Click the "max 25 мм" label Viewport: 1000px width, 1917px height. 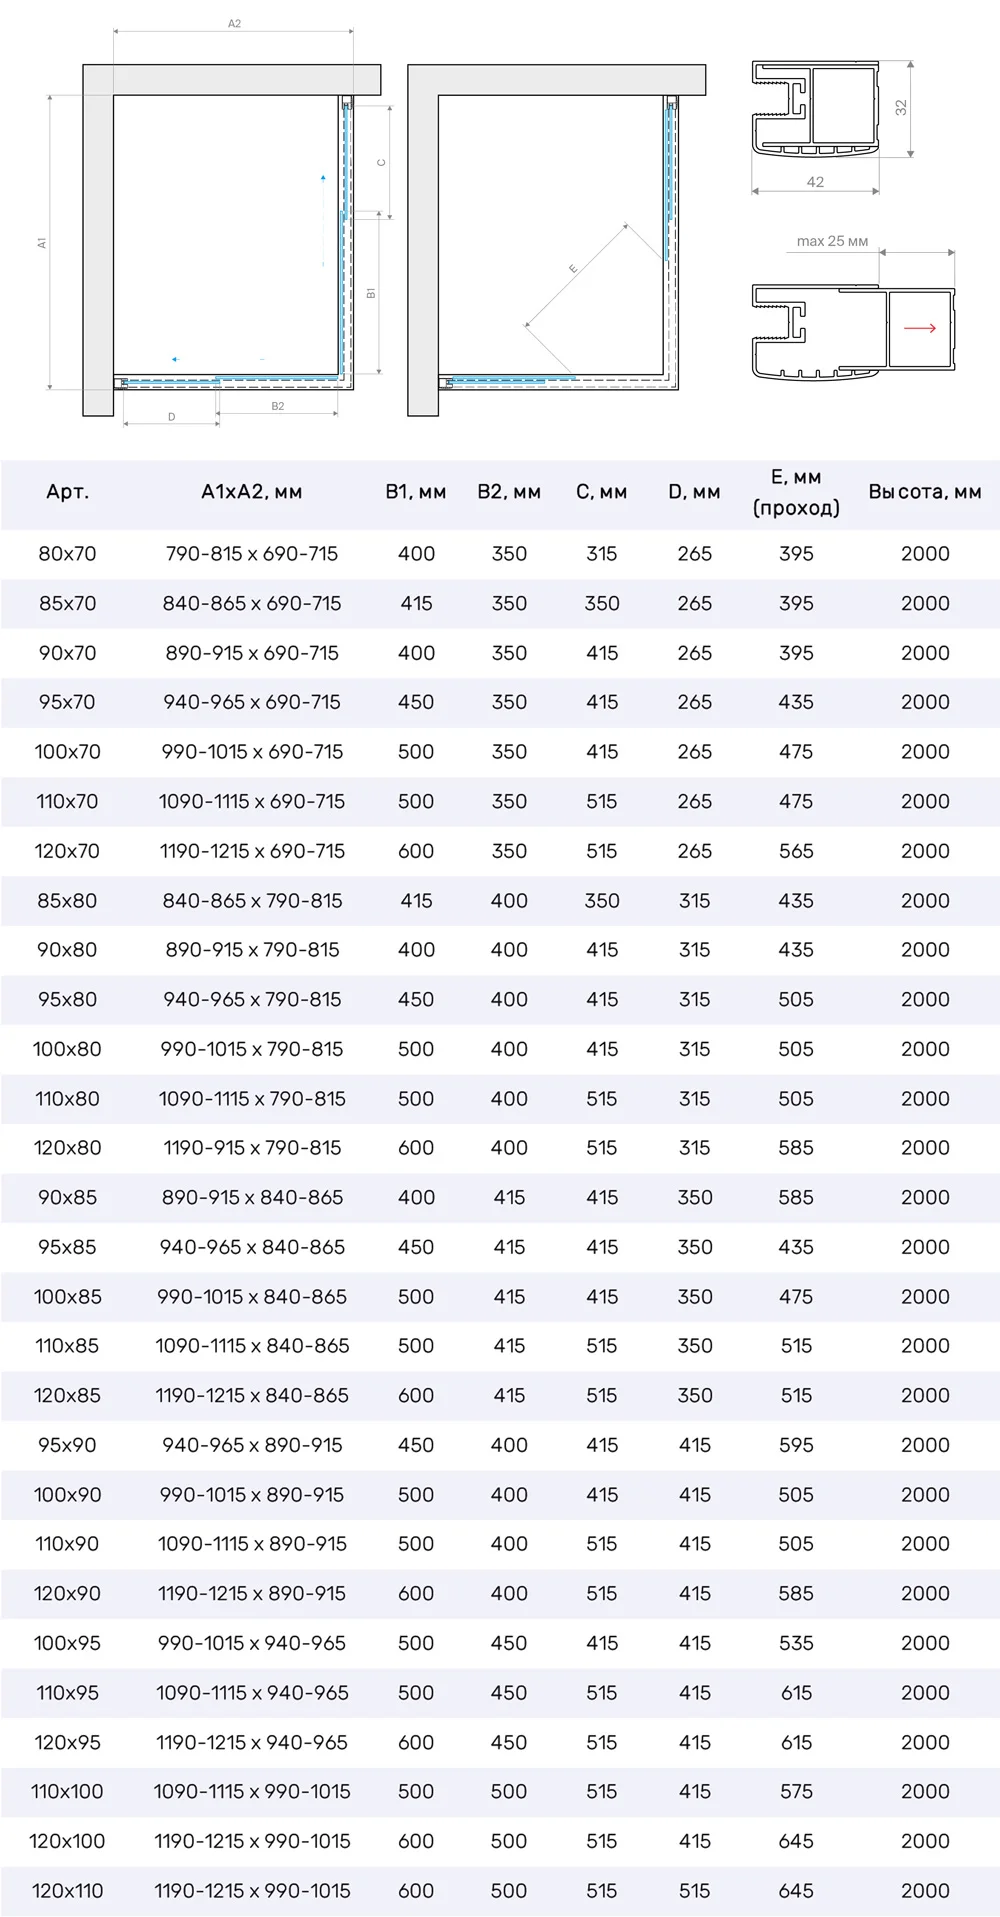pyautogui.click(x=832, y=241)
